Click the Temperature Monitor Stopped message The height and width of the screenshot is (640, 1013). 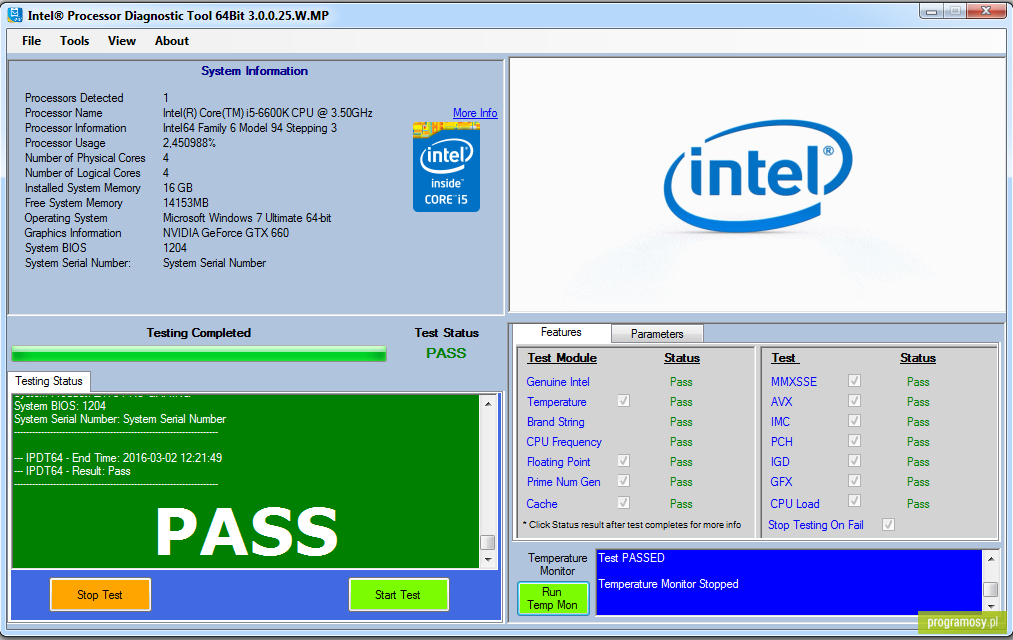[668, 584]
